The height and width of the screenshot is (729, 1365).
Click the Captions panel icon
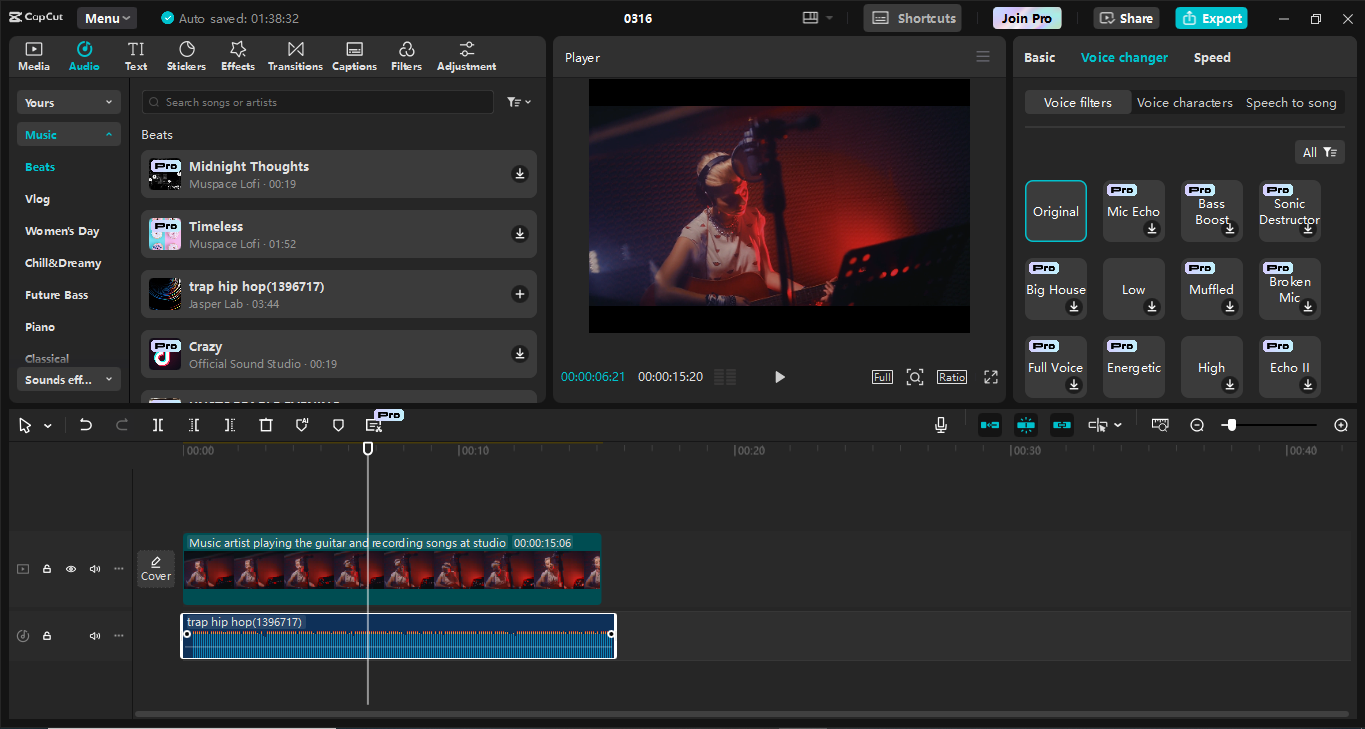click(354, 55)
